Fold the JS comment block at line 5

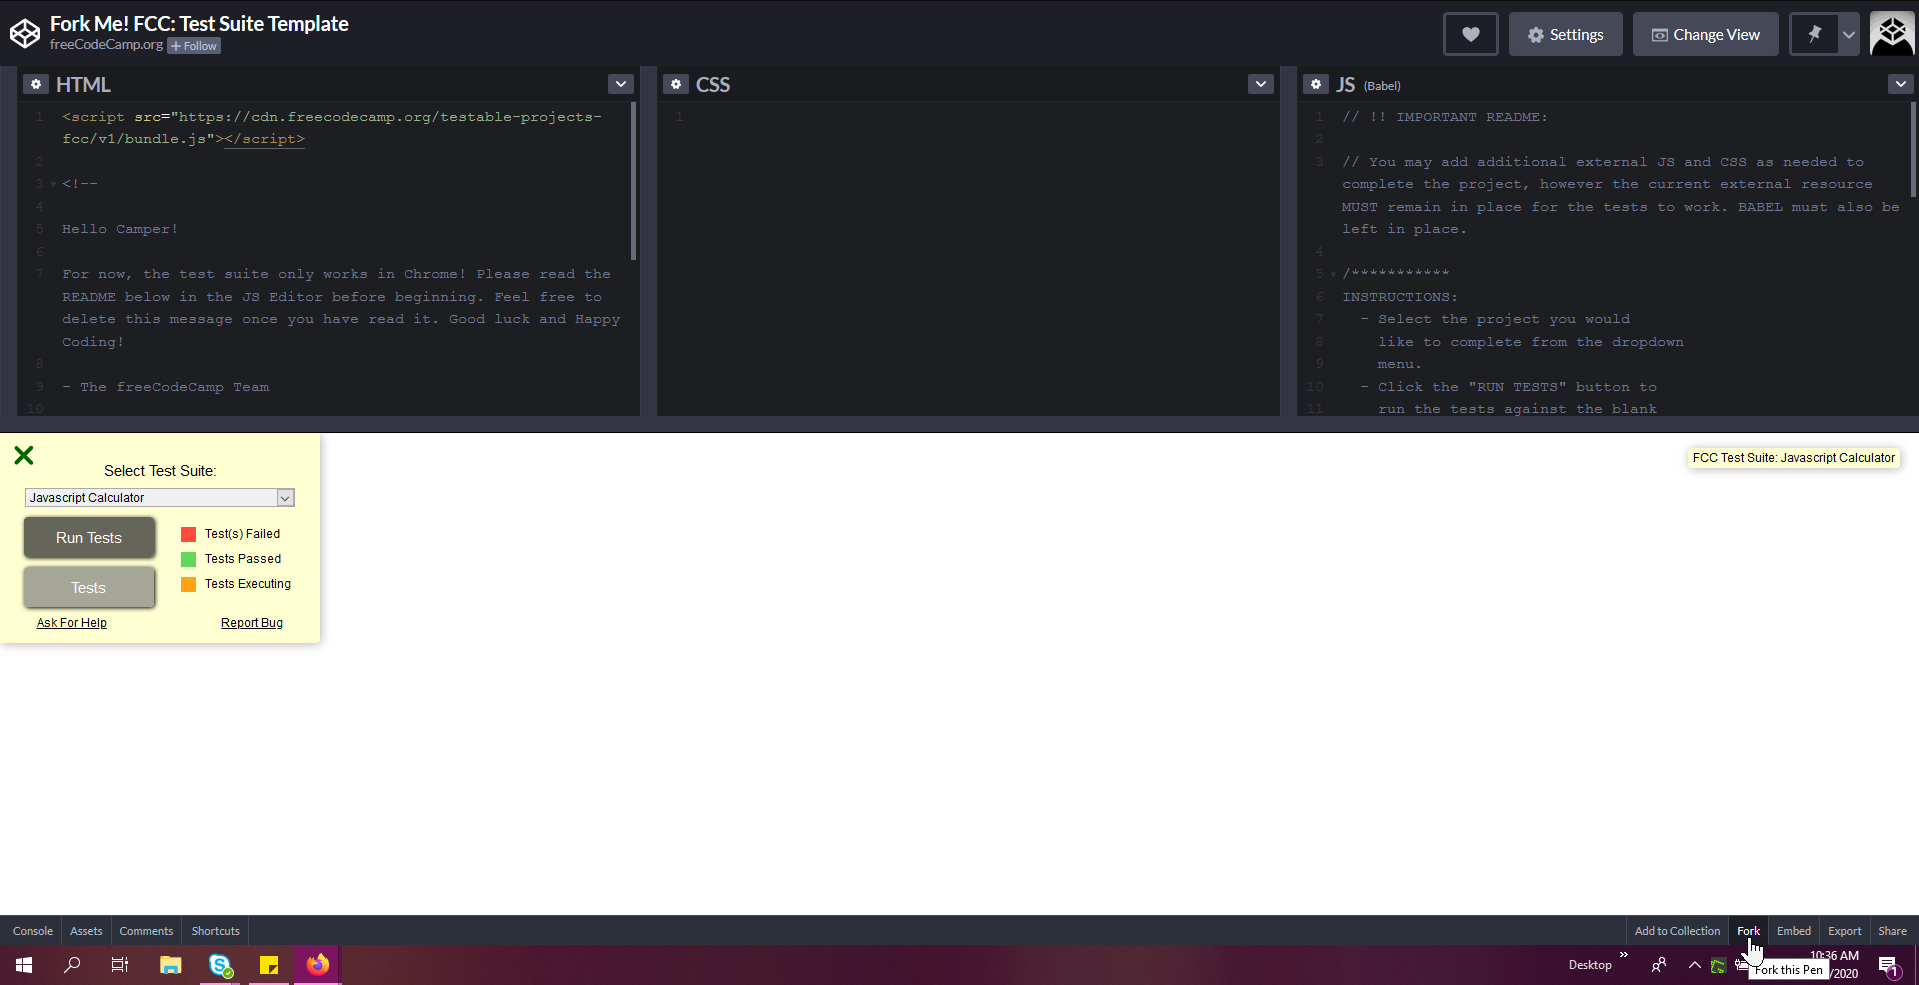point(1333,275)
